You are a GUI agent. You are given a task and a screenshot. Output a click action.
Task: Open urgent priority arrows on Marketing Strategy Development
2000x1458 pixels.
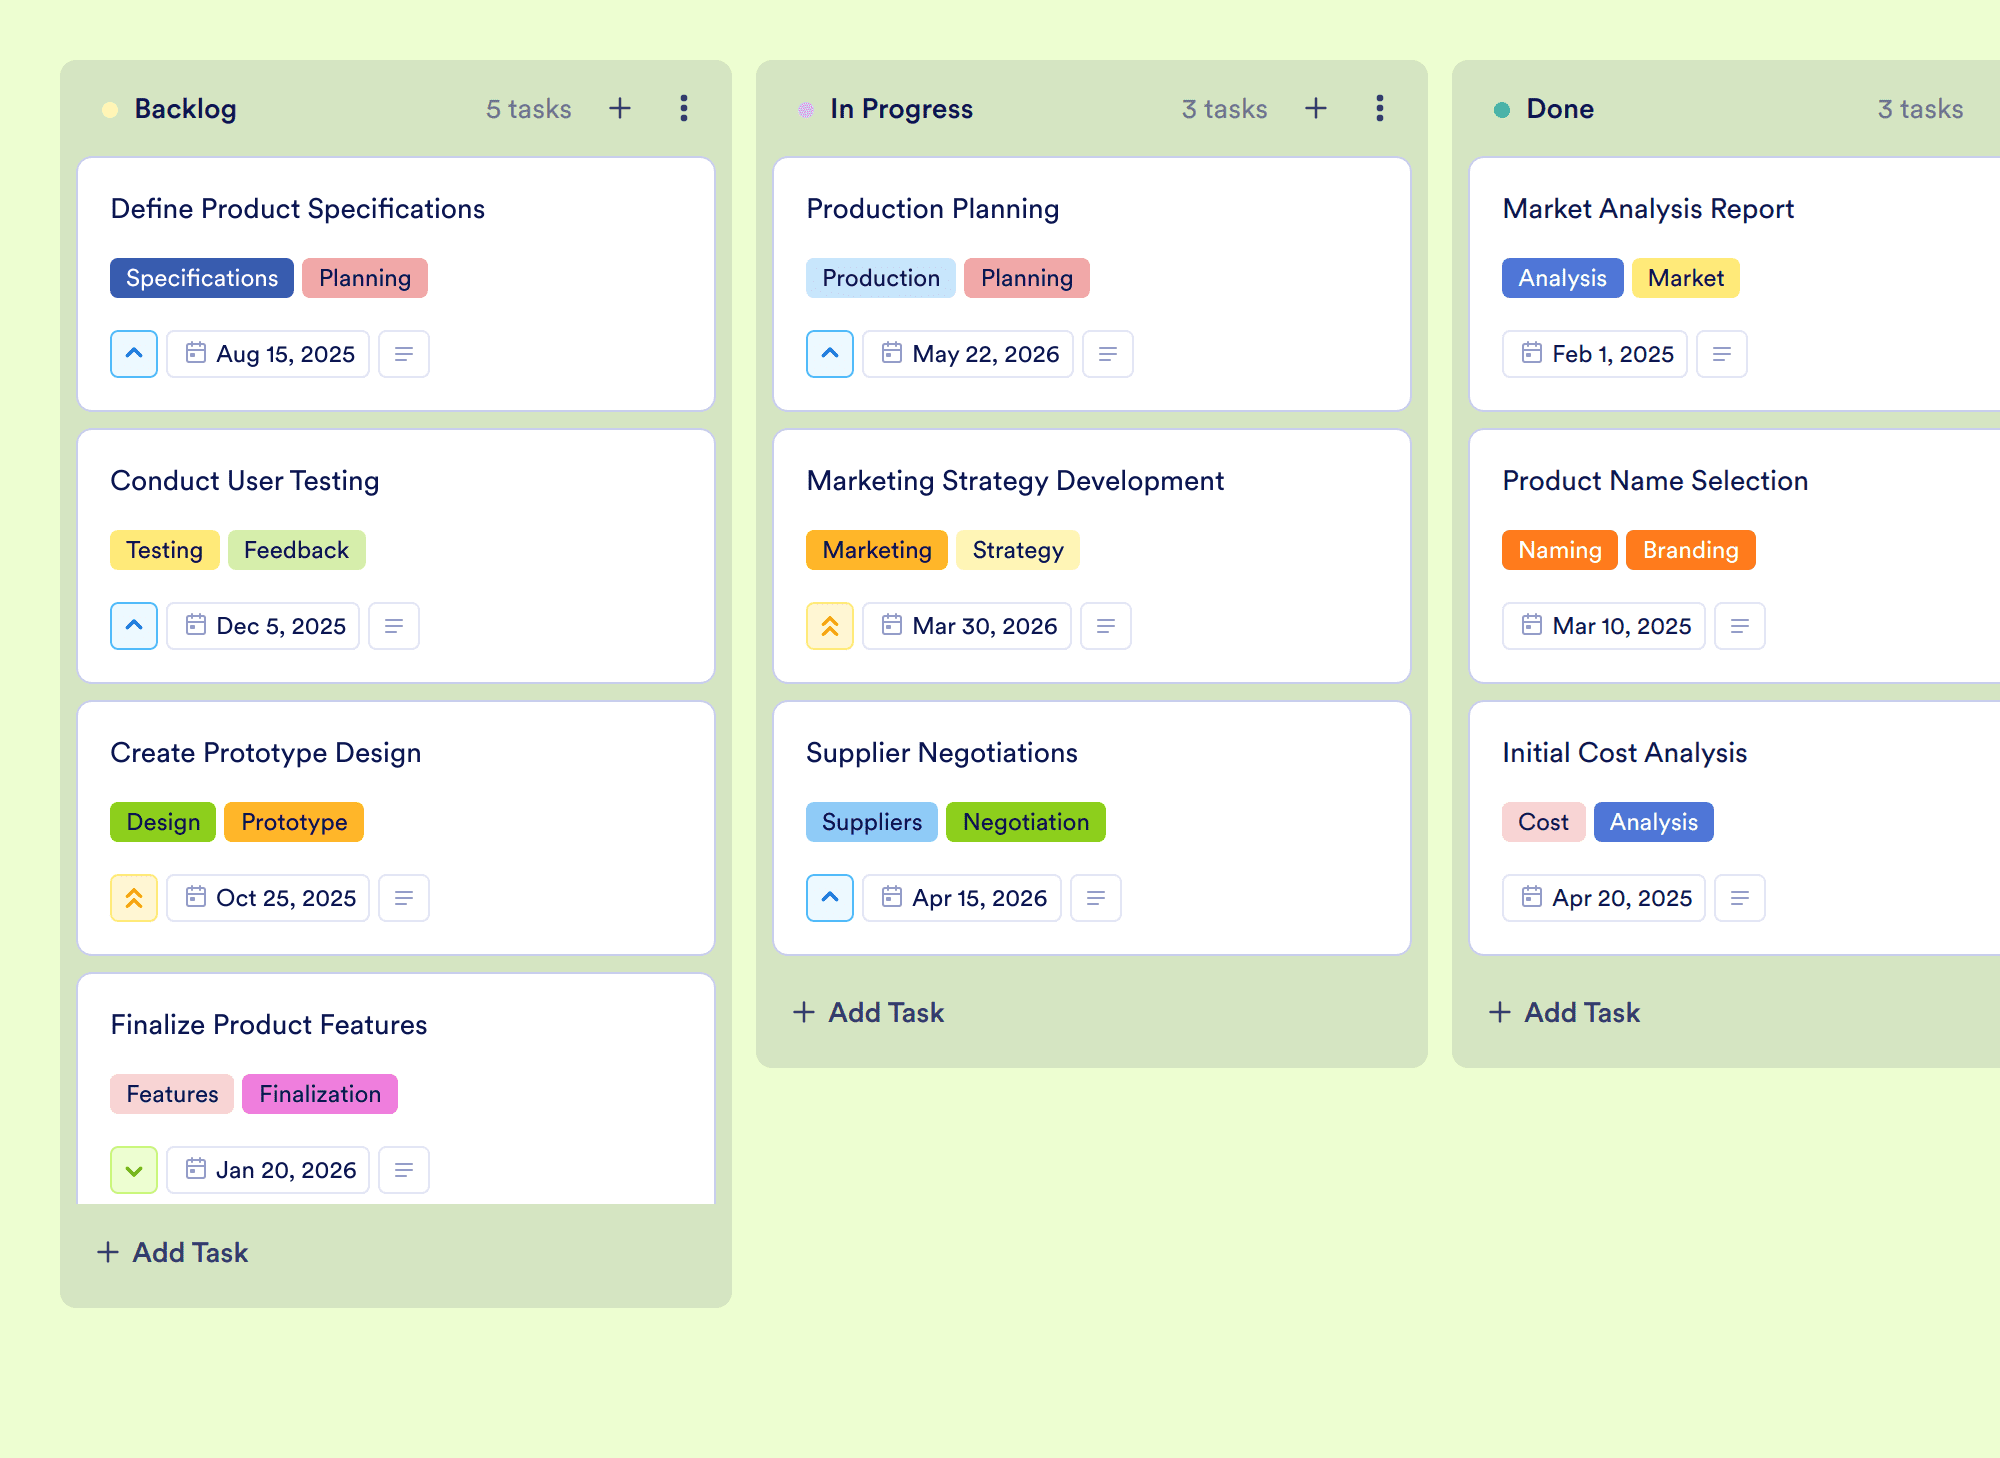(830, 626)
